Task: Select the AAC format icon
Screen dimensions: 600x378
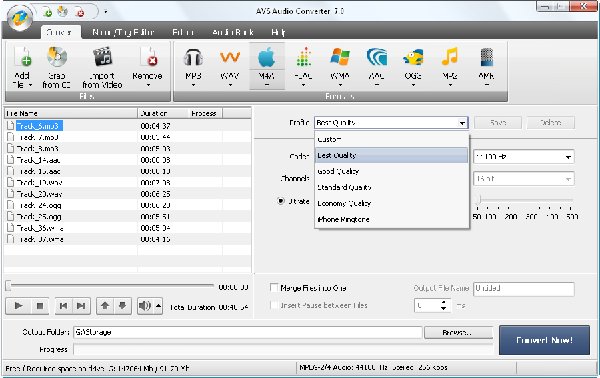Action: [x=377, y=58]
